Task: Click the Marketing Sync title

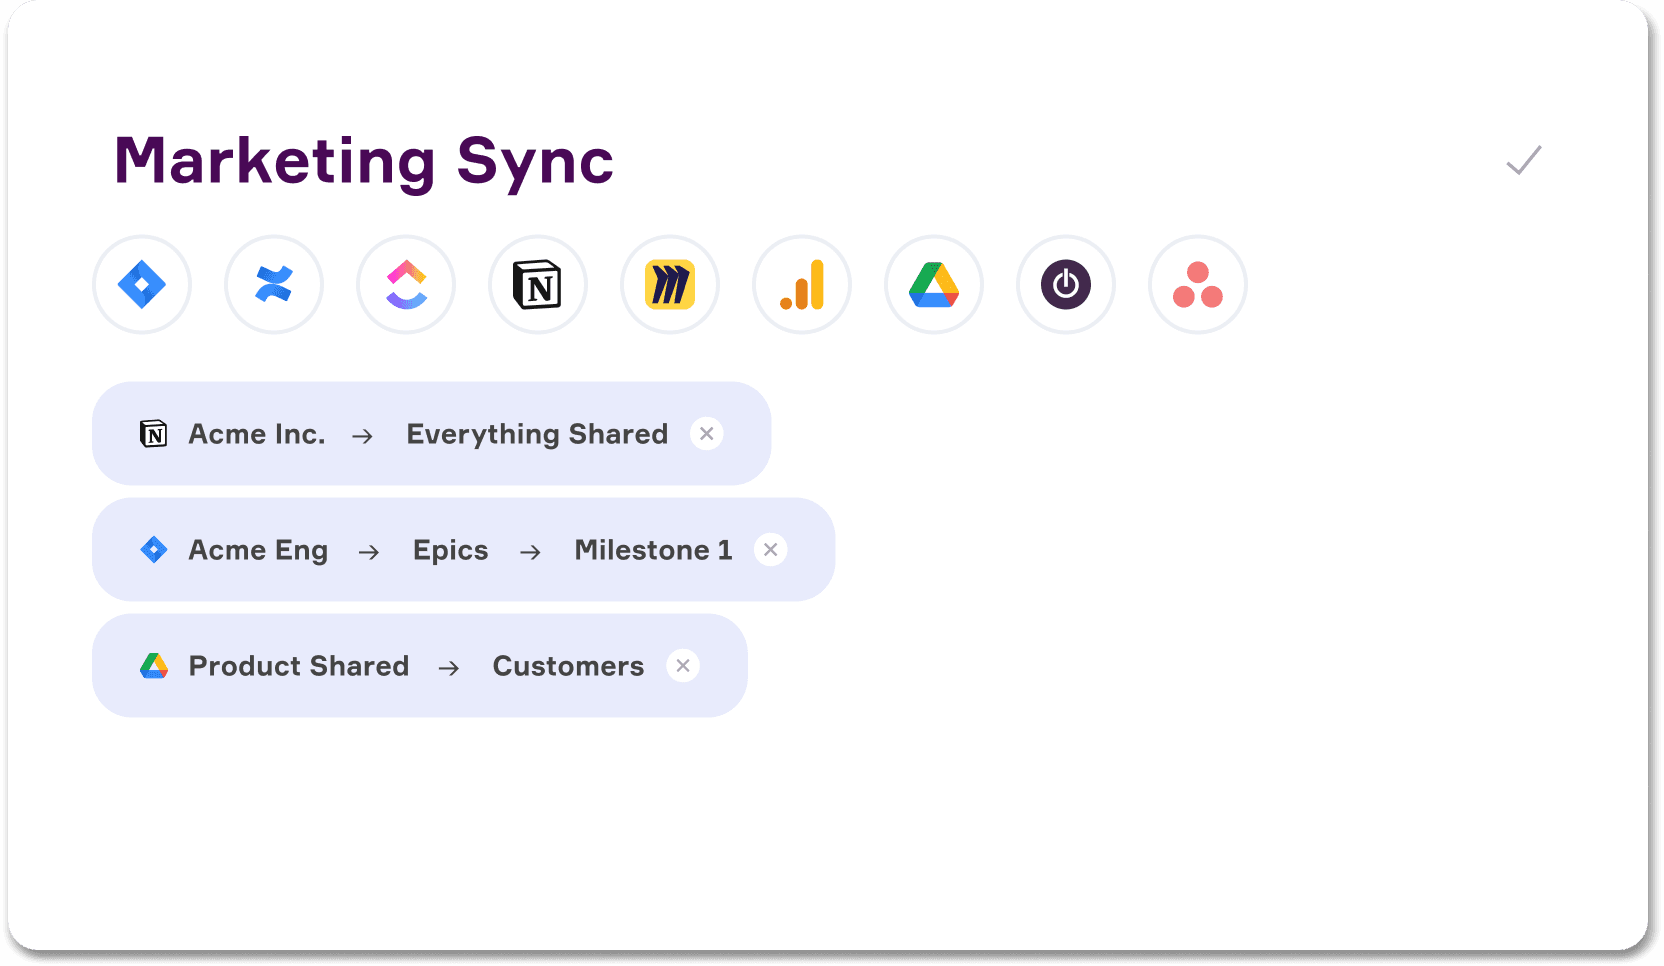Action: click(x=364, y=162)
